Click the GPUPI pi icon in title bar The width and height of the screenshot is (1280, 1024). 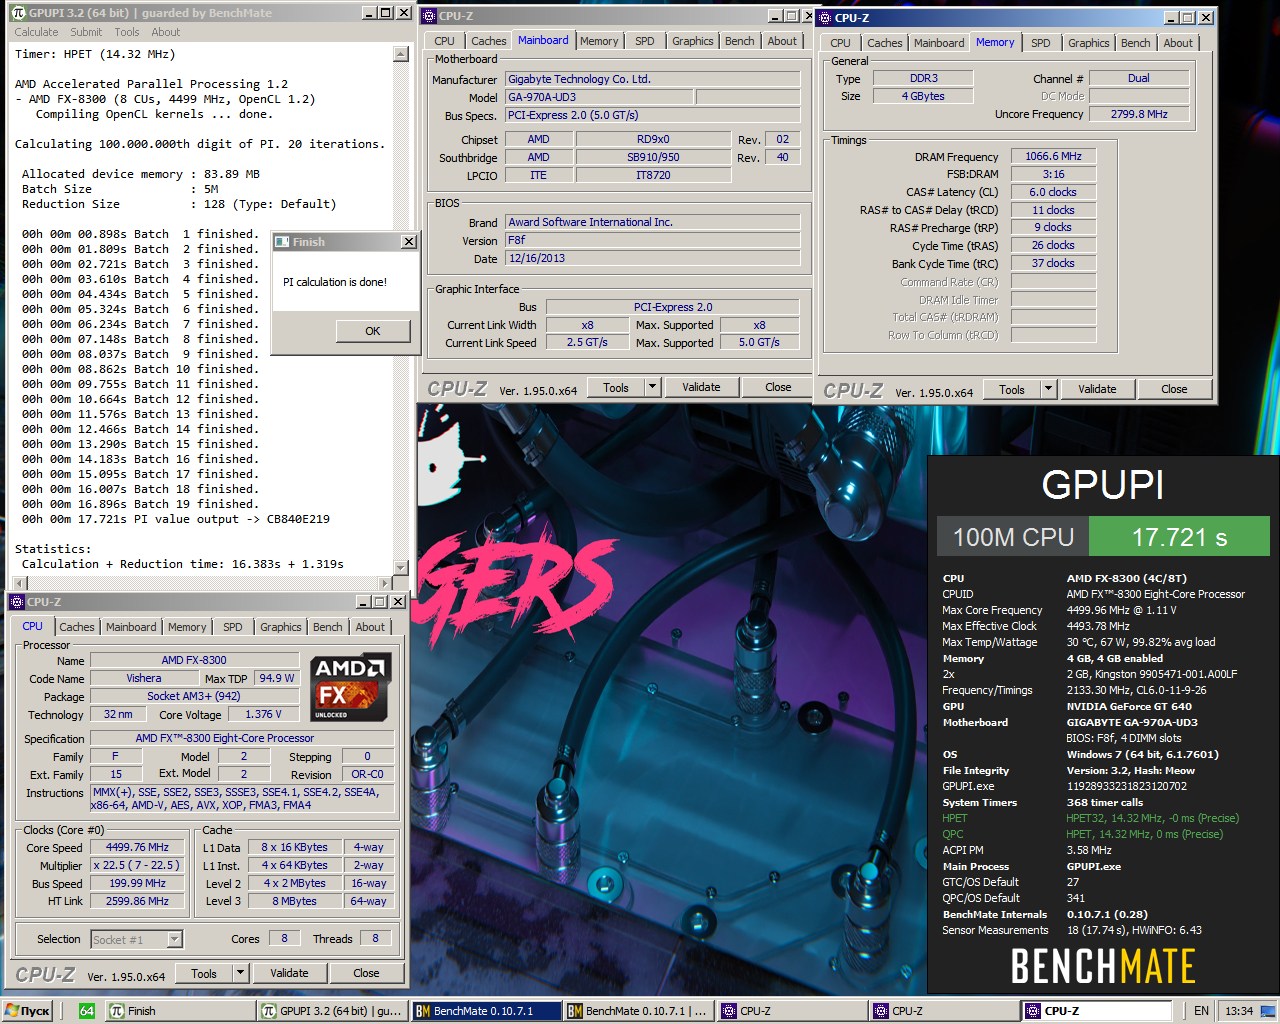17,13
